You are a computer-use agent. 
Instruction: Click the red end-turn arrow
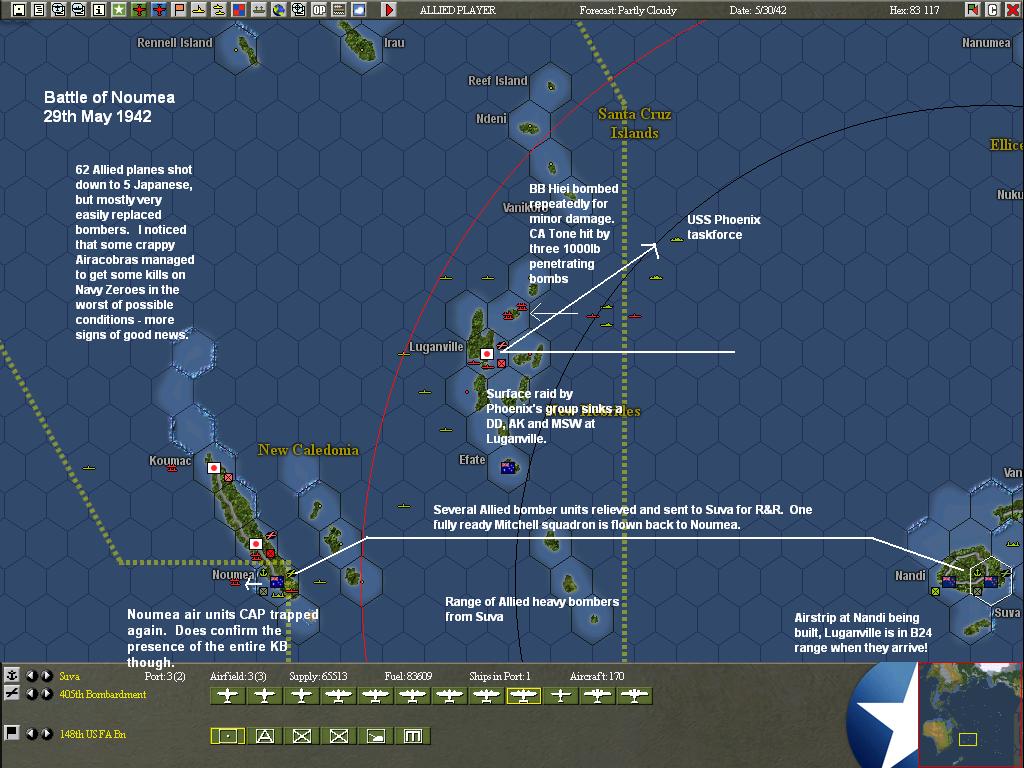(389, 10)
